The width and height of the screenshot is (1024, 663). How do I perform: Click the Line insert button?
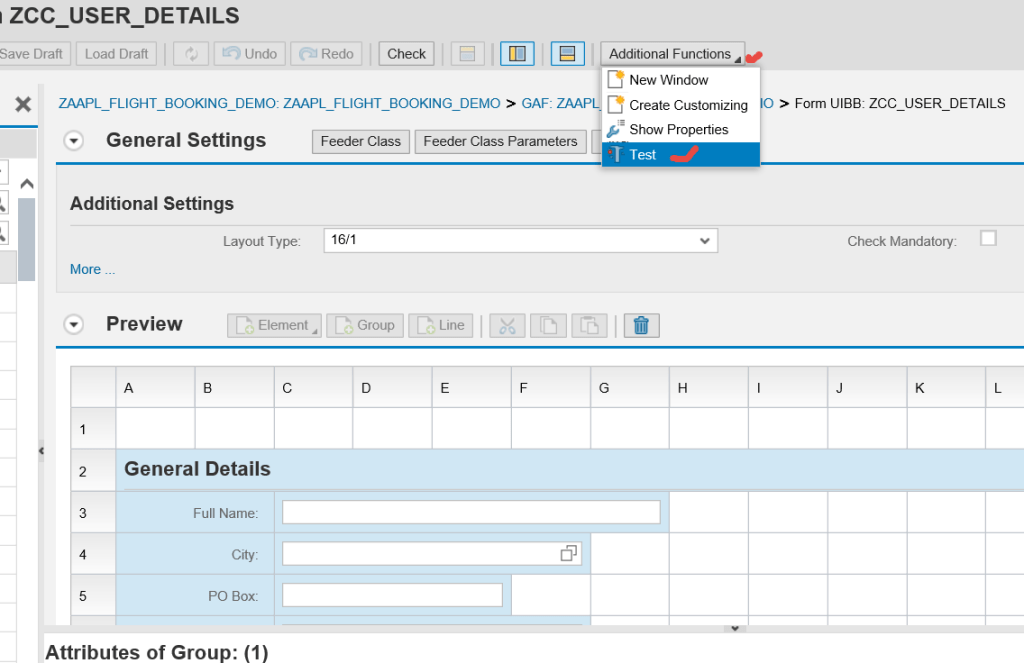[440, 325]
